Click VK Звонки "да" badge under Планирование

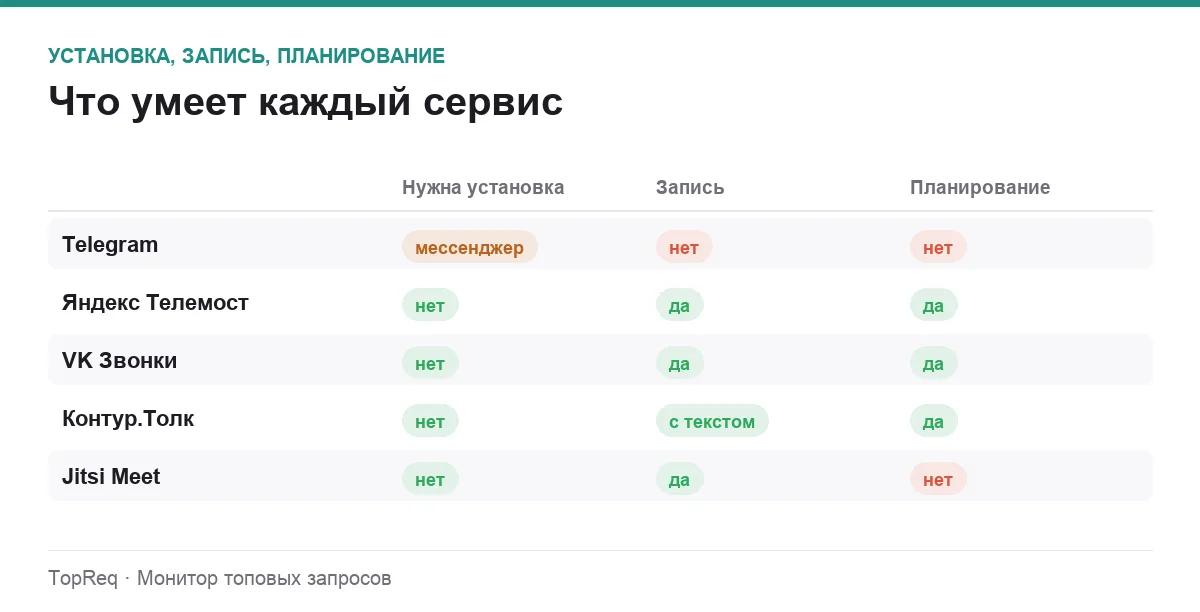tap(934, 363)
